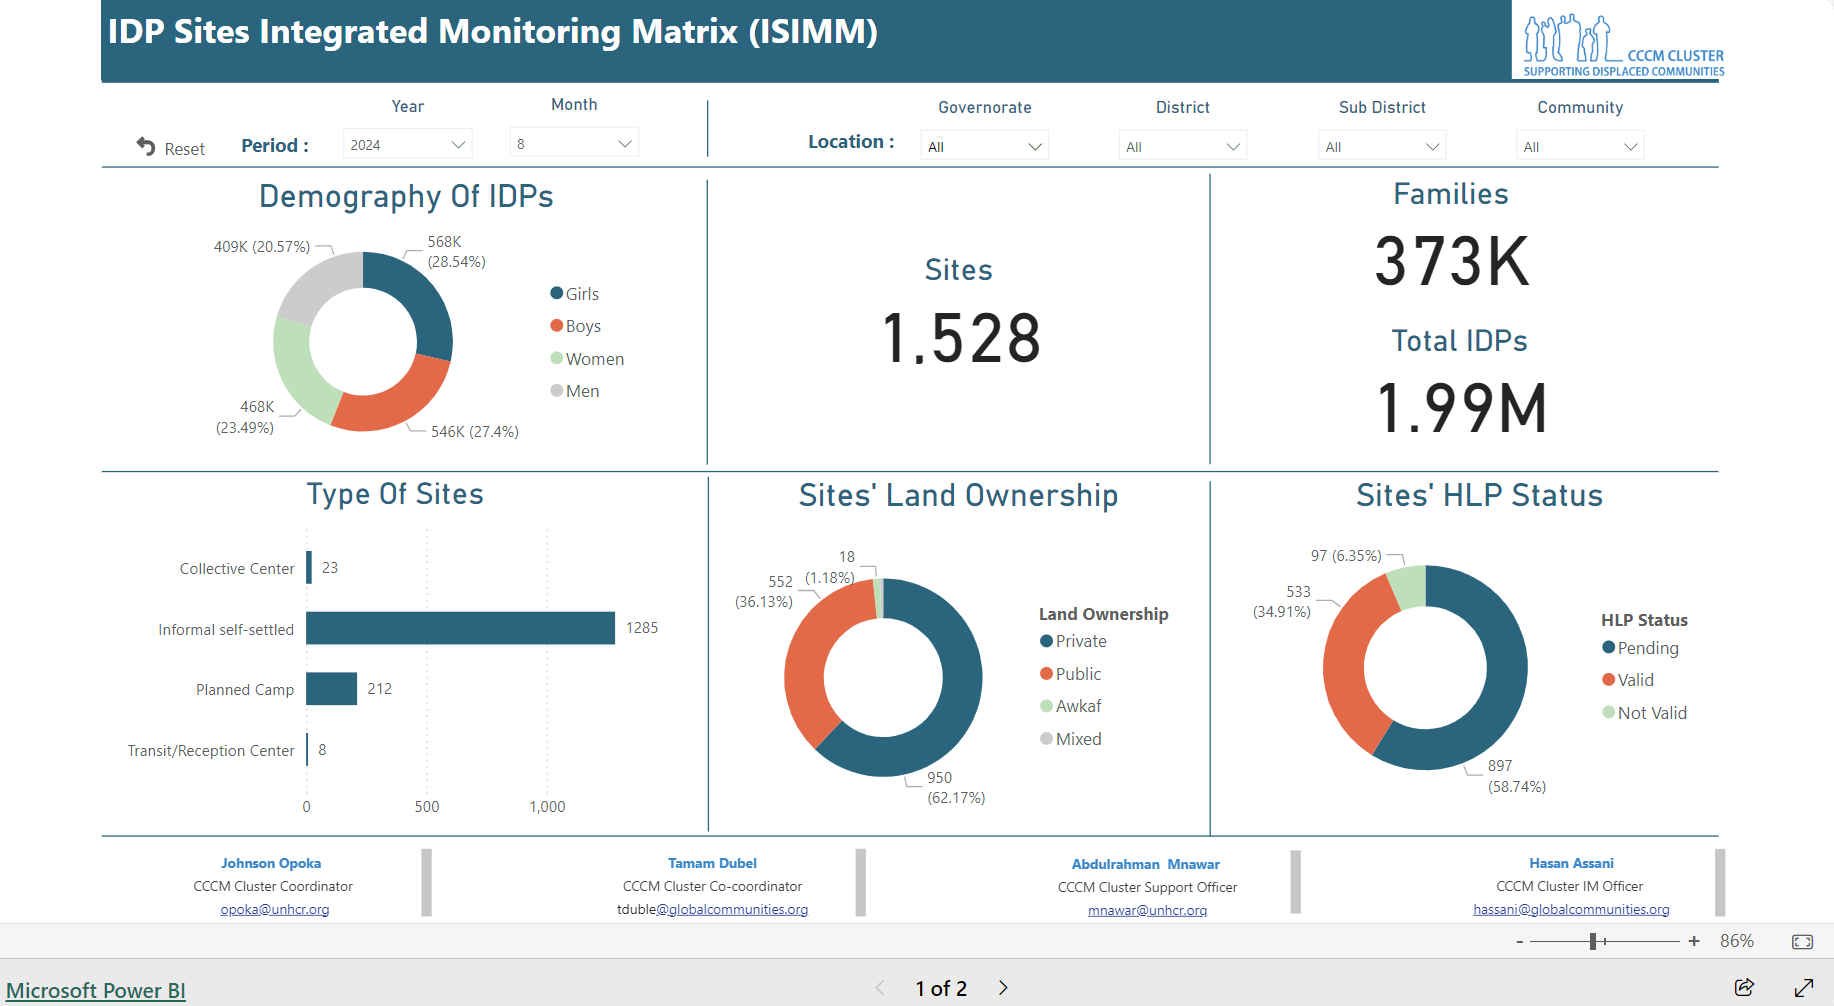Expand the Governorate filter dropdown
This screenshot has height=1006, width=1834.
984,147
